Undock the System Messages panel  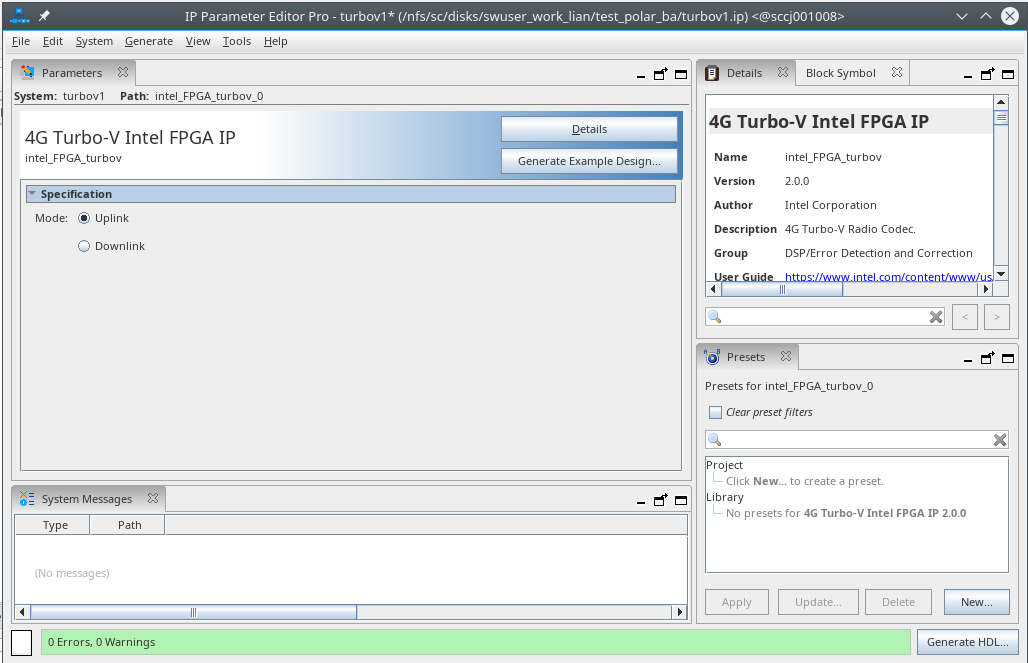(660, 500)
